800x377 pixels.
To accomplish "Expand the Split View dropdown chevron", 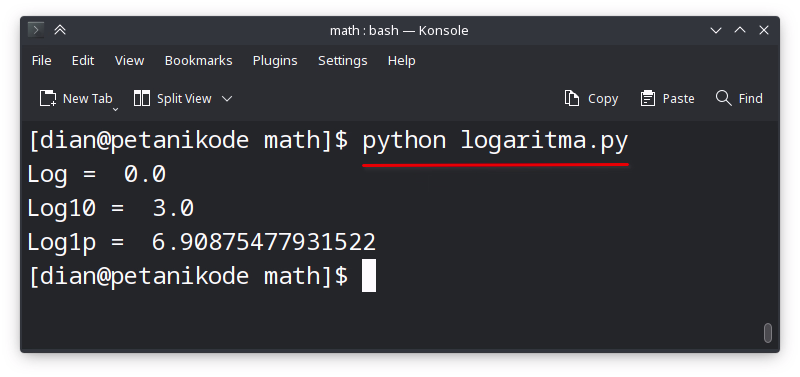I will click(227, 98).
